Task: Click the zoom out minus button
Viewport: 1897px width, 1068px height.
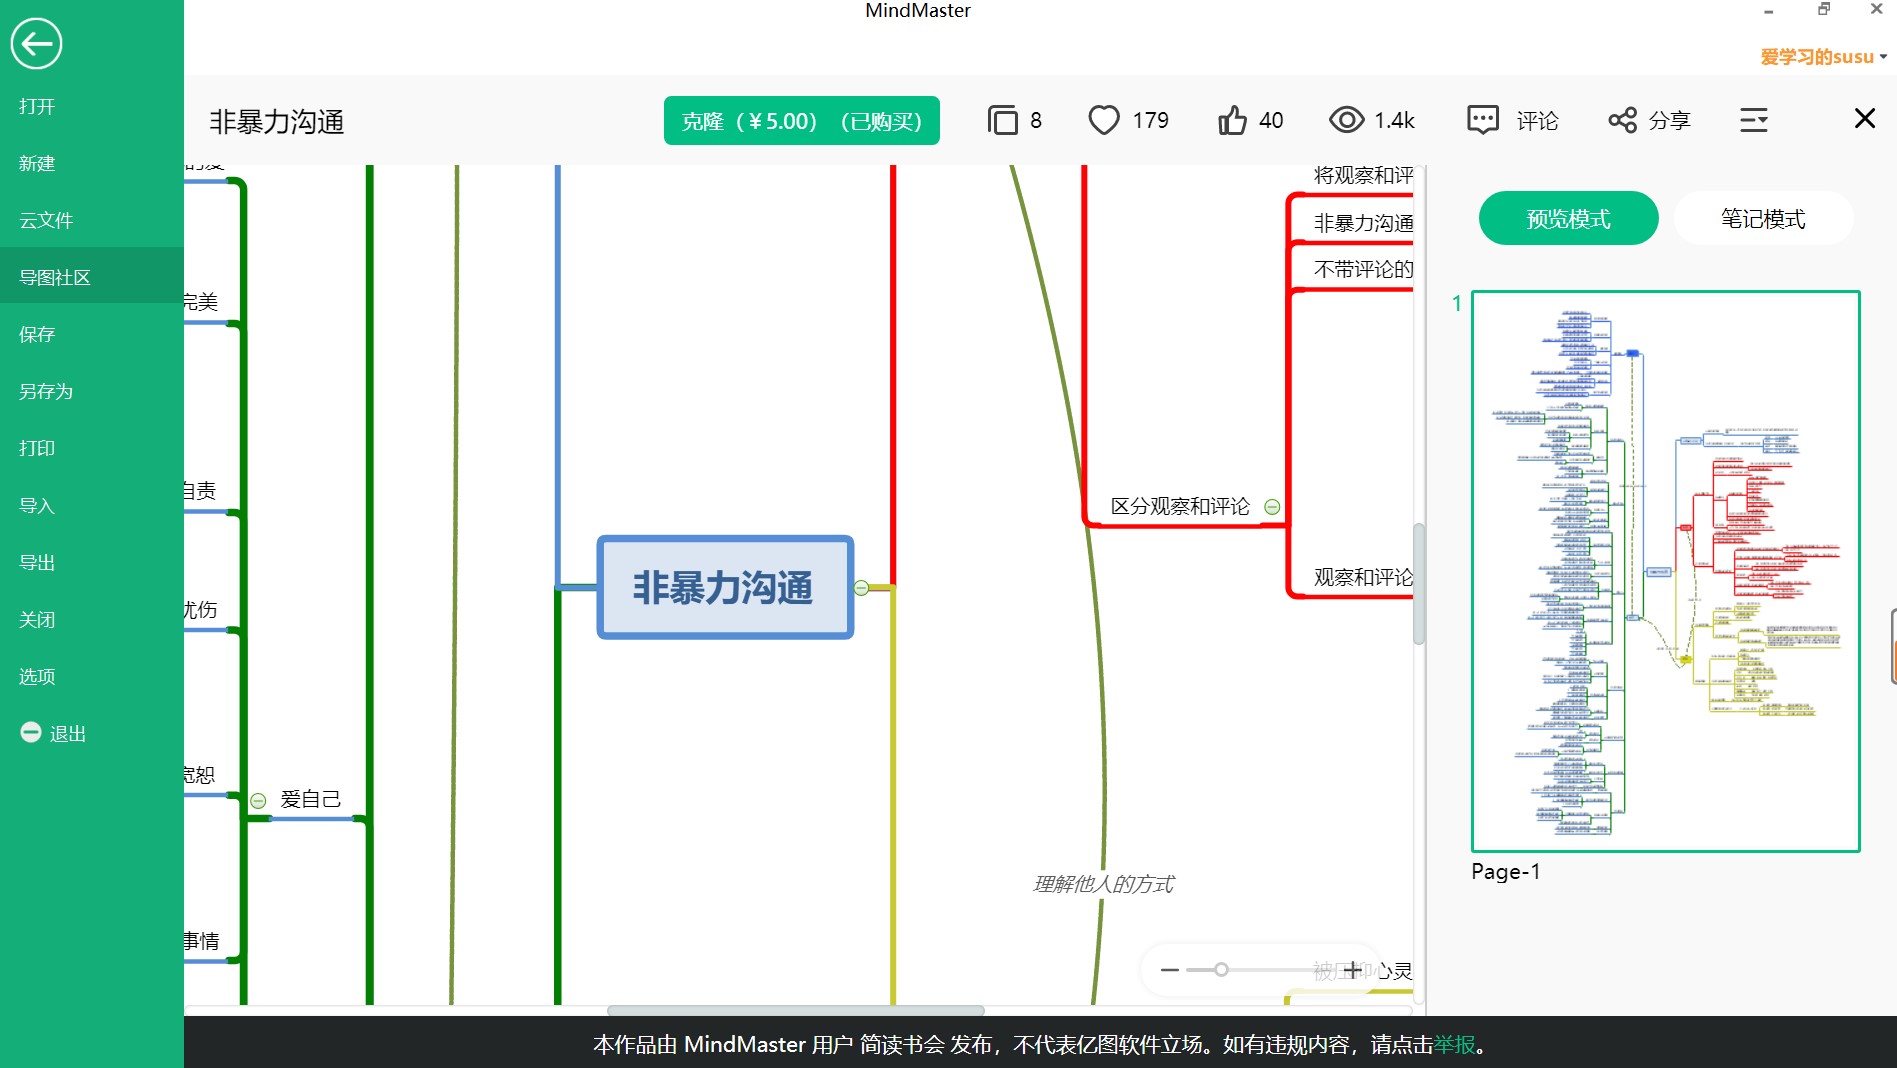Action: pos(1169,970)
